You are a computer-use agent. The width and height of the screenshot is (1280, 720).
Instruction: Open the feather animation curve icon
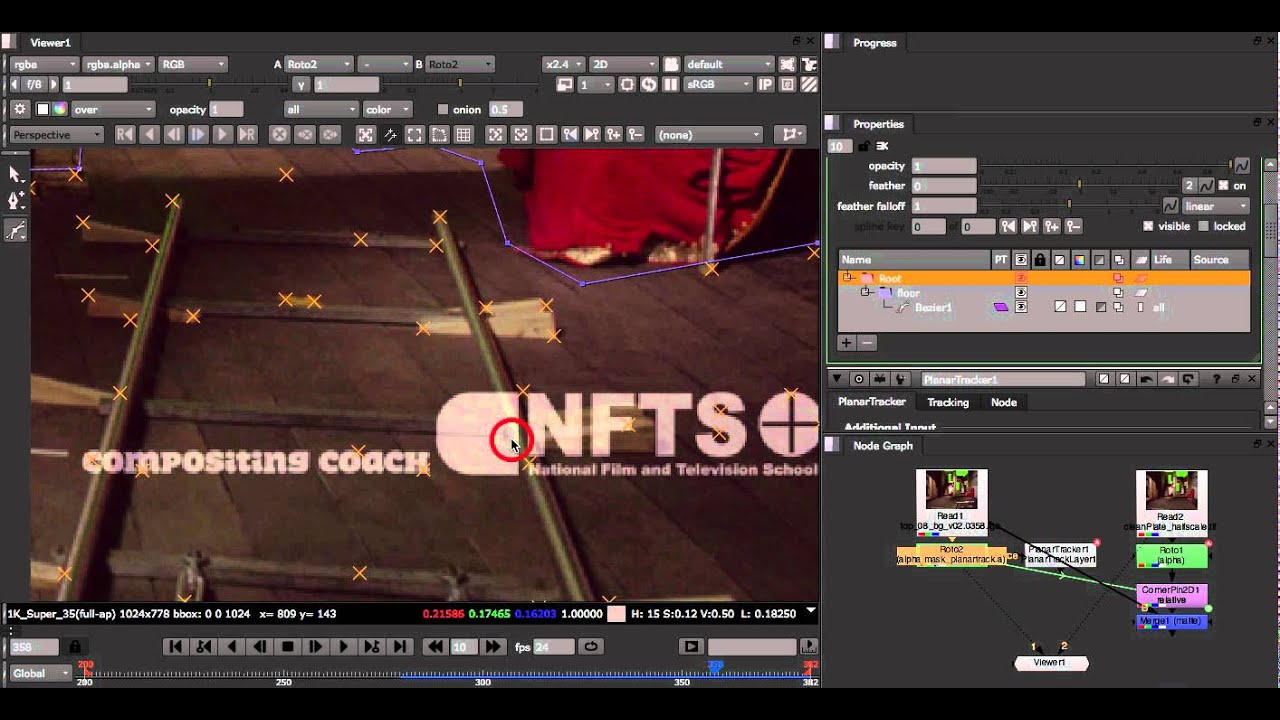1206,186
